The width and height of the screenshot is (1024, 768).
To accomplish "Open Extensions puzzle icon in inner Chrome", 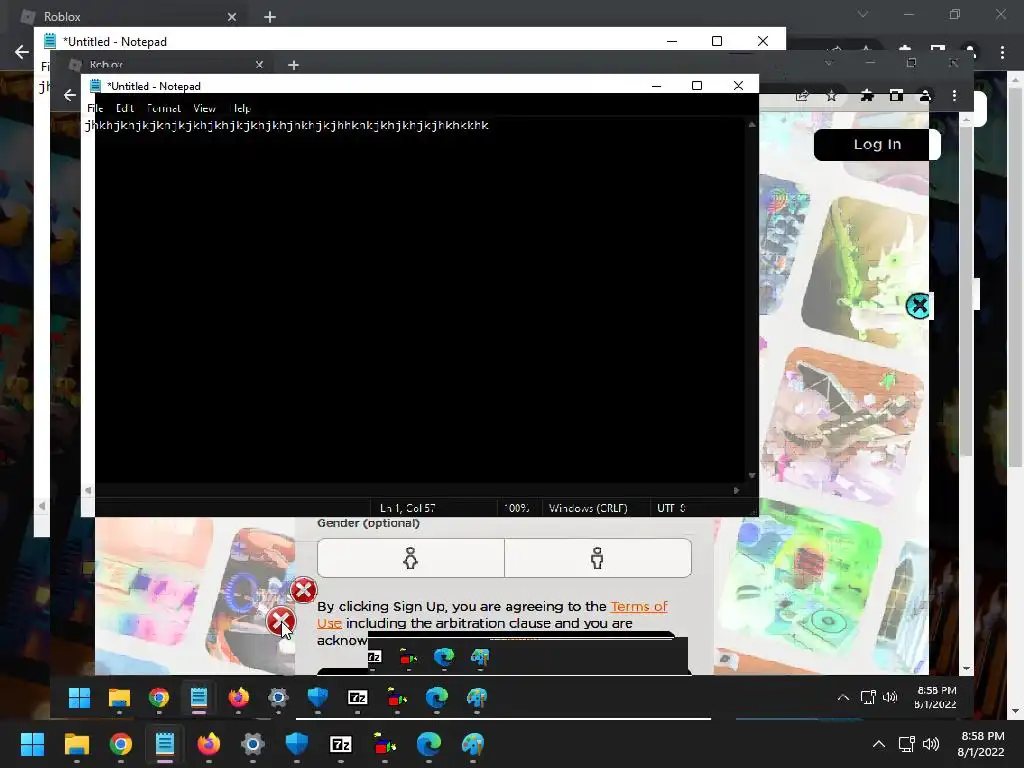I will click(x=867, y=96).
